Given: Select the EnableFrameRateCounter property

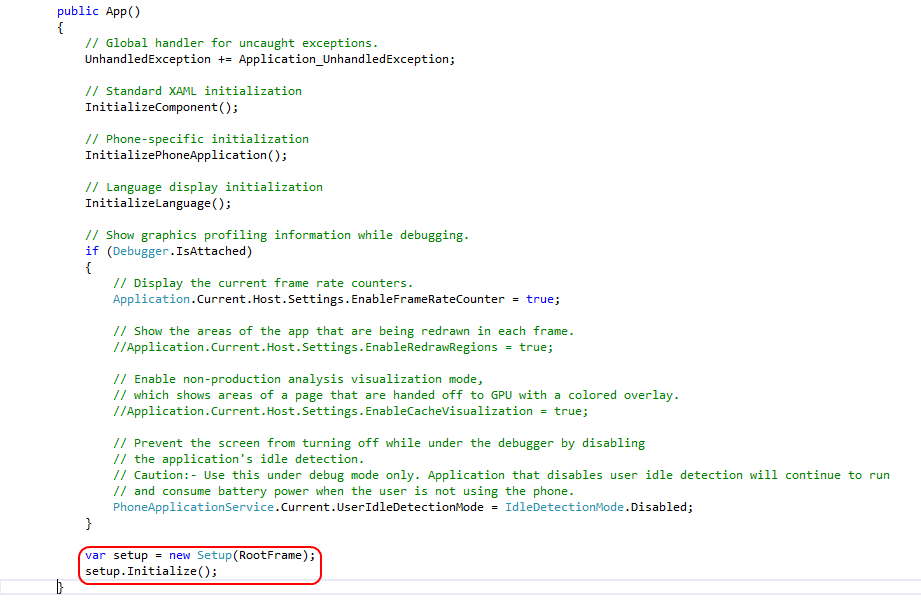Looking at the screenshot, I should tap(424, 299).
